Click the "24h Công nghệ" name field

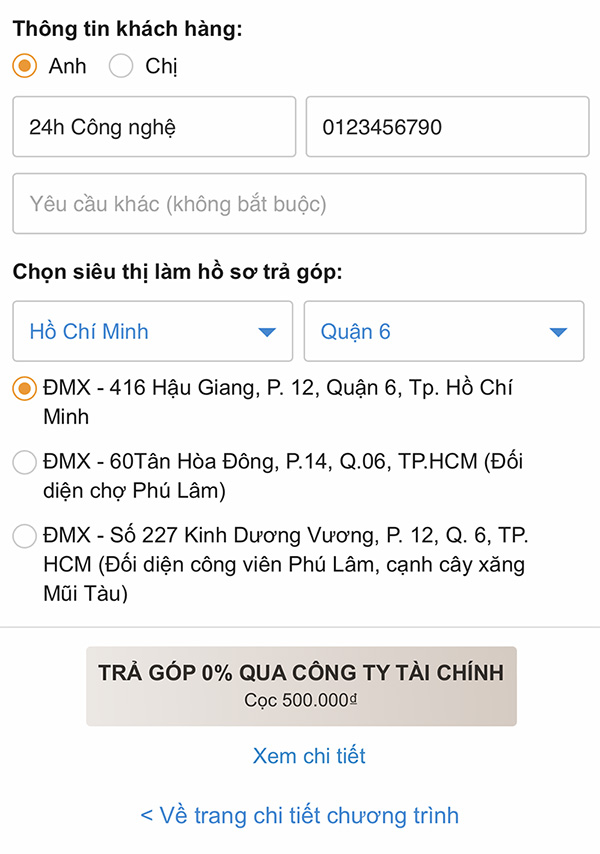(154, 126)
